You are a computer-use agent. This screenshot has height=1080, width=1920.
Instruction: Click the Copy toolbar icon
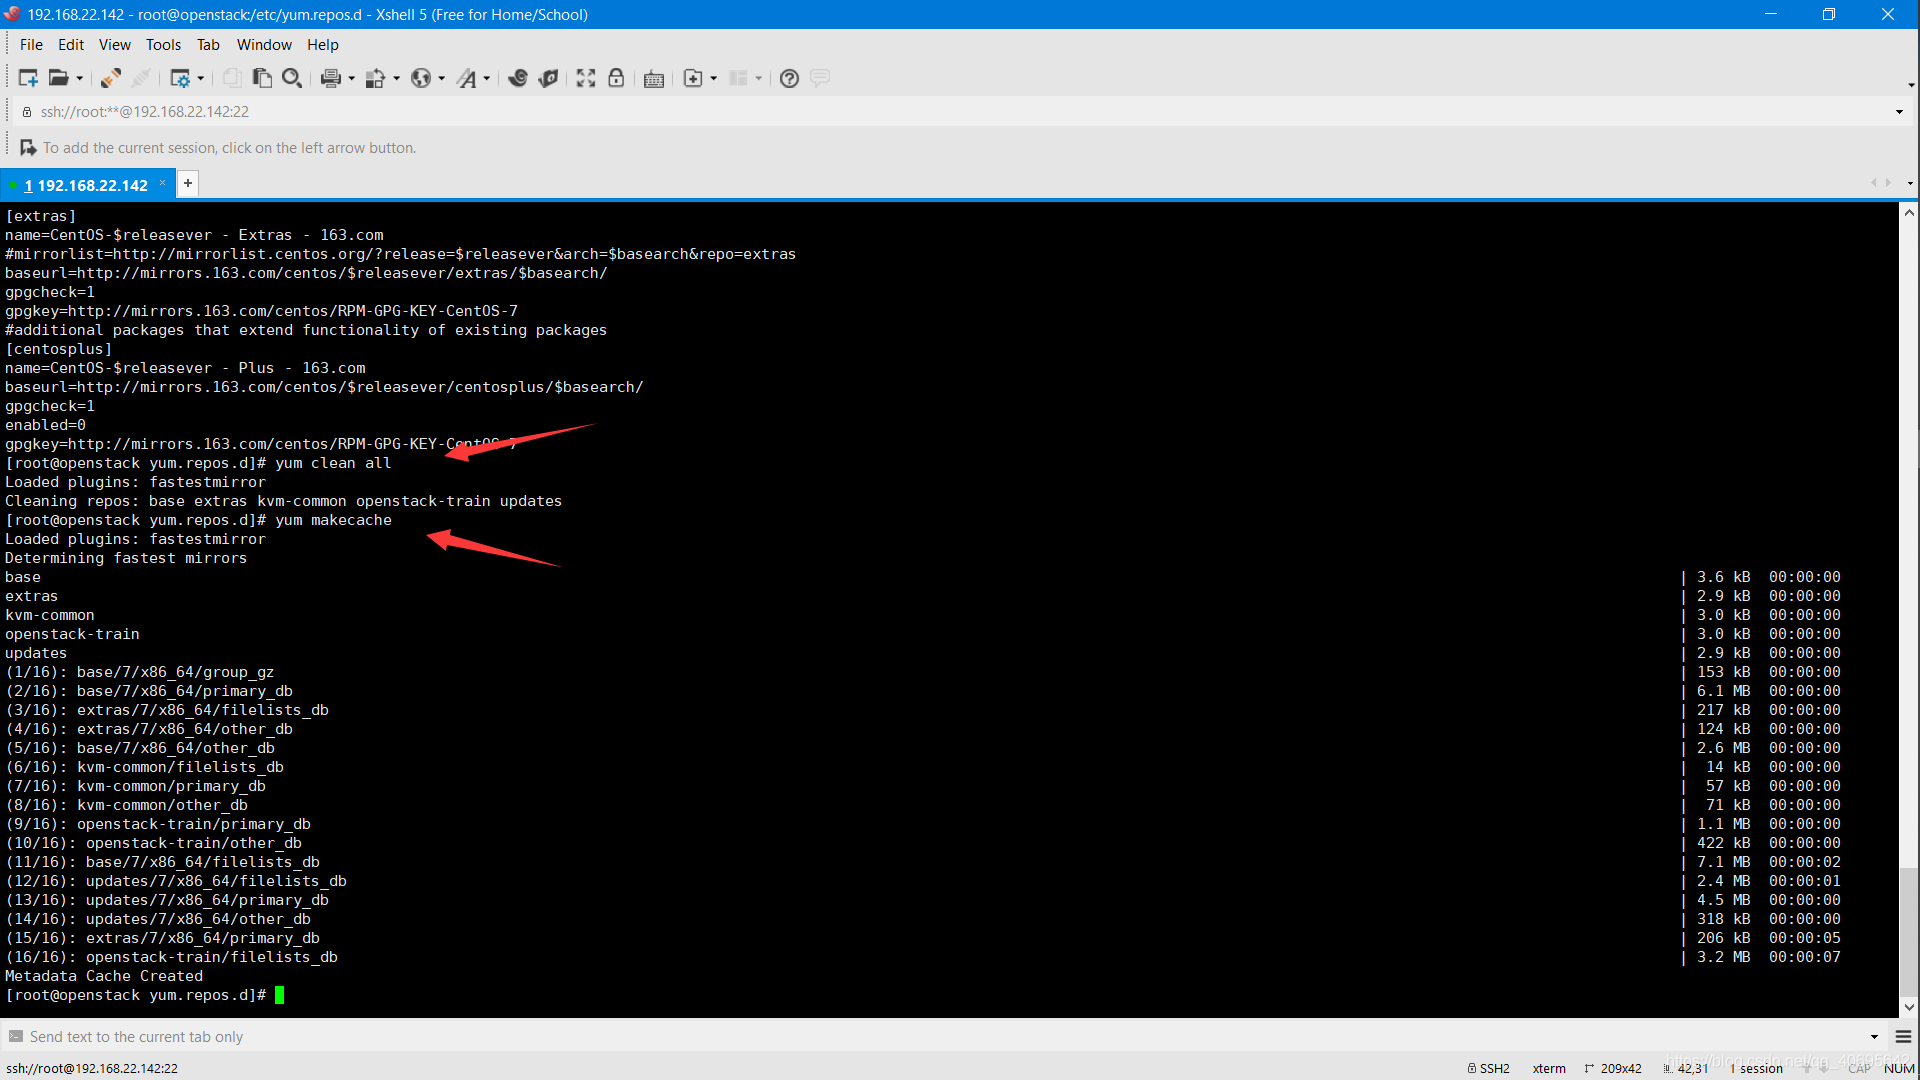tap(232, 78)
